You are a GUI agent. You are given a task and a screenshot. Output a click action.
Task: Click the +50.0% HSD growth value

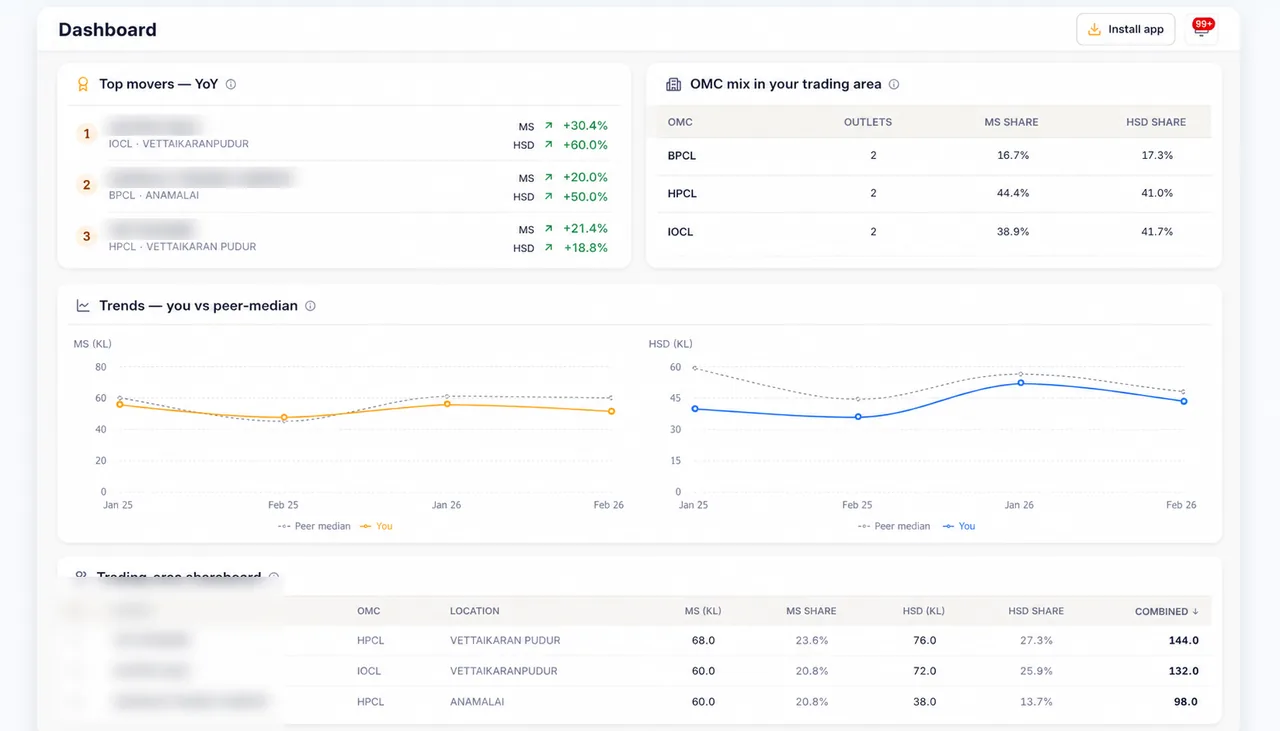(585, 197)
